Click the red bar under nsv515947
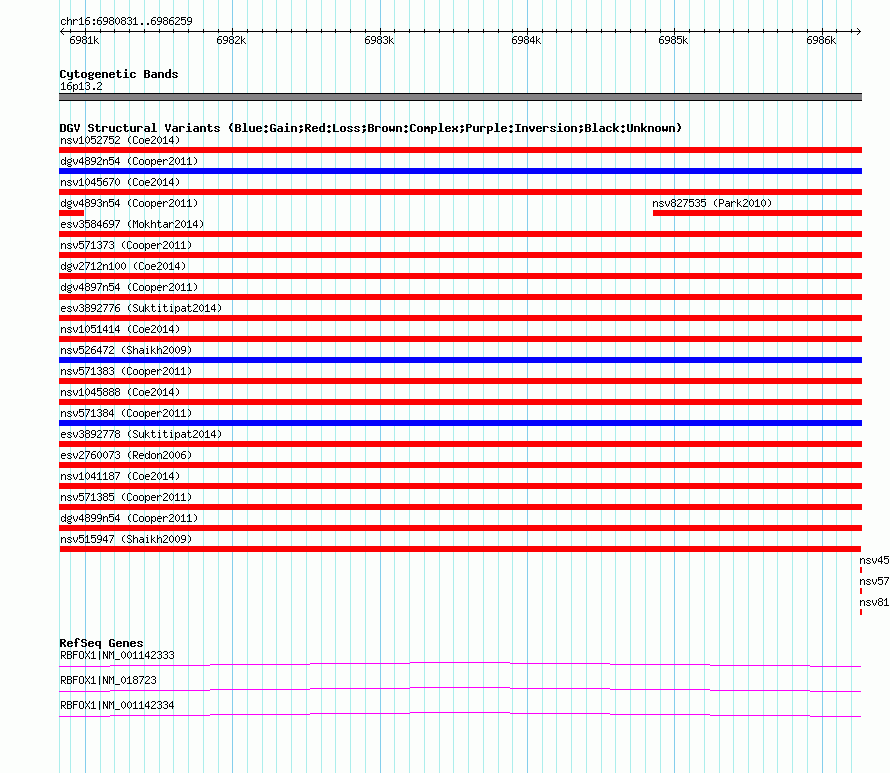Screen dimensions: 890x773 pos(460,549)
